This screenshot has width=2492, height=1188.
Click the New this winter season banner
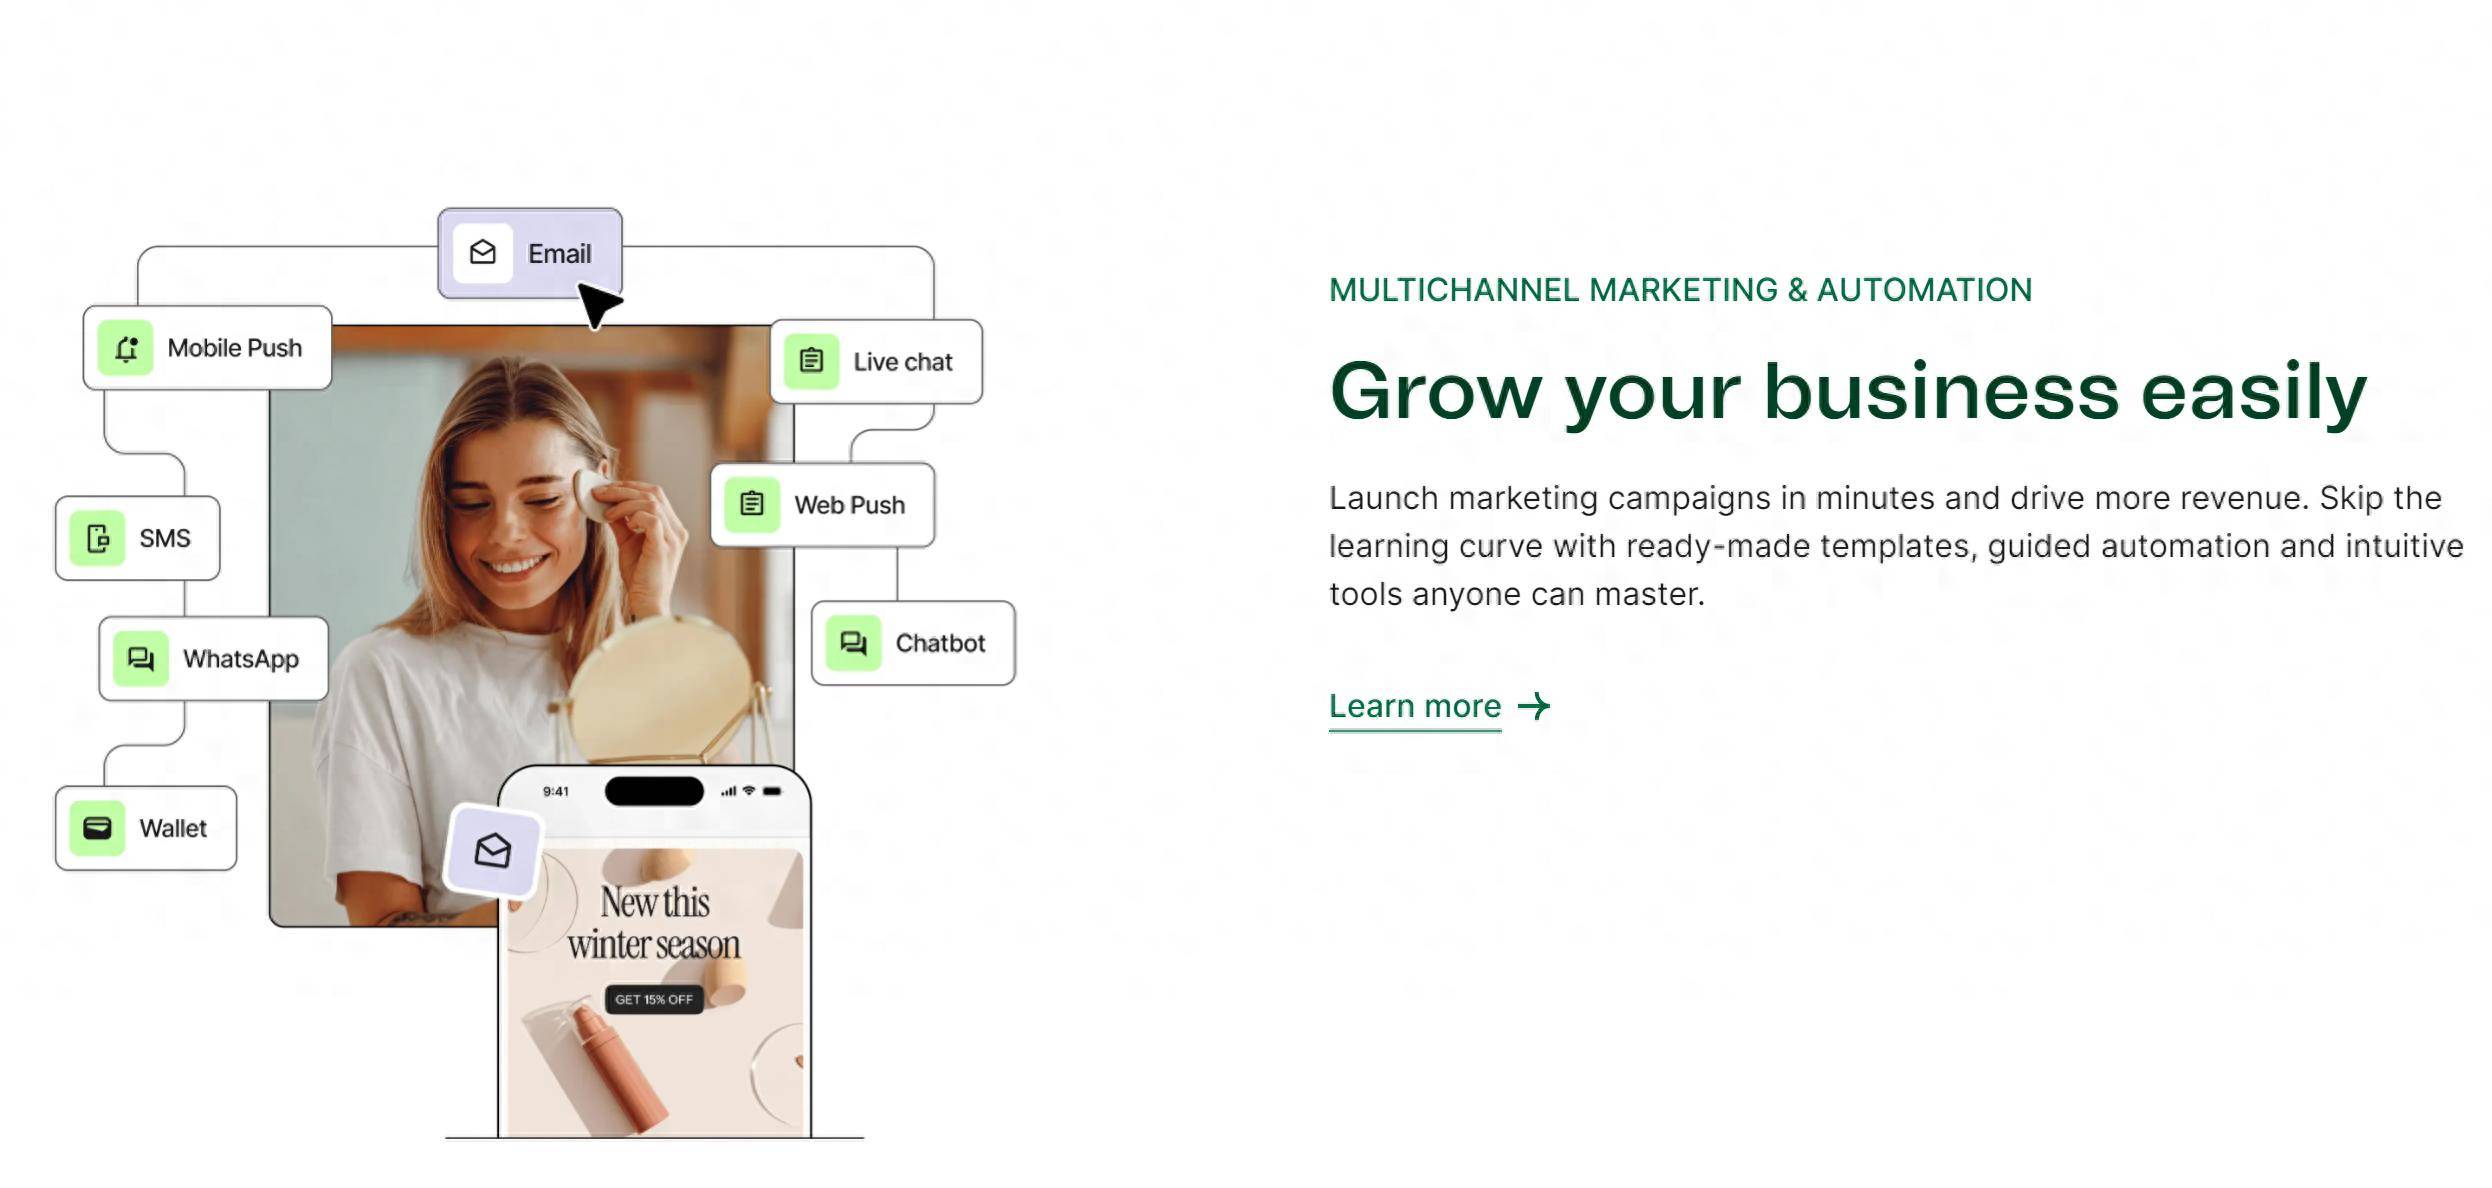(655, 923)
